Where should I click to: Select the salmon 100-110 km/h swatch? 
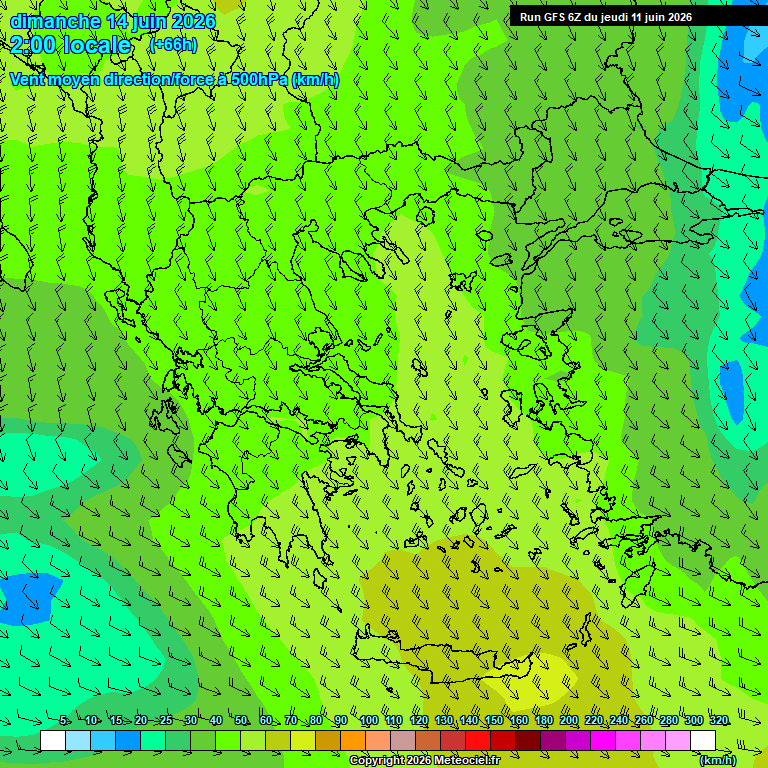coord(378,740)
